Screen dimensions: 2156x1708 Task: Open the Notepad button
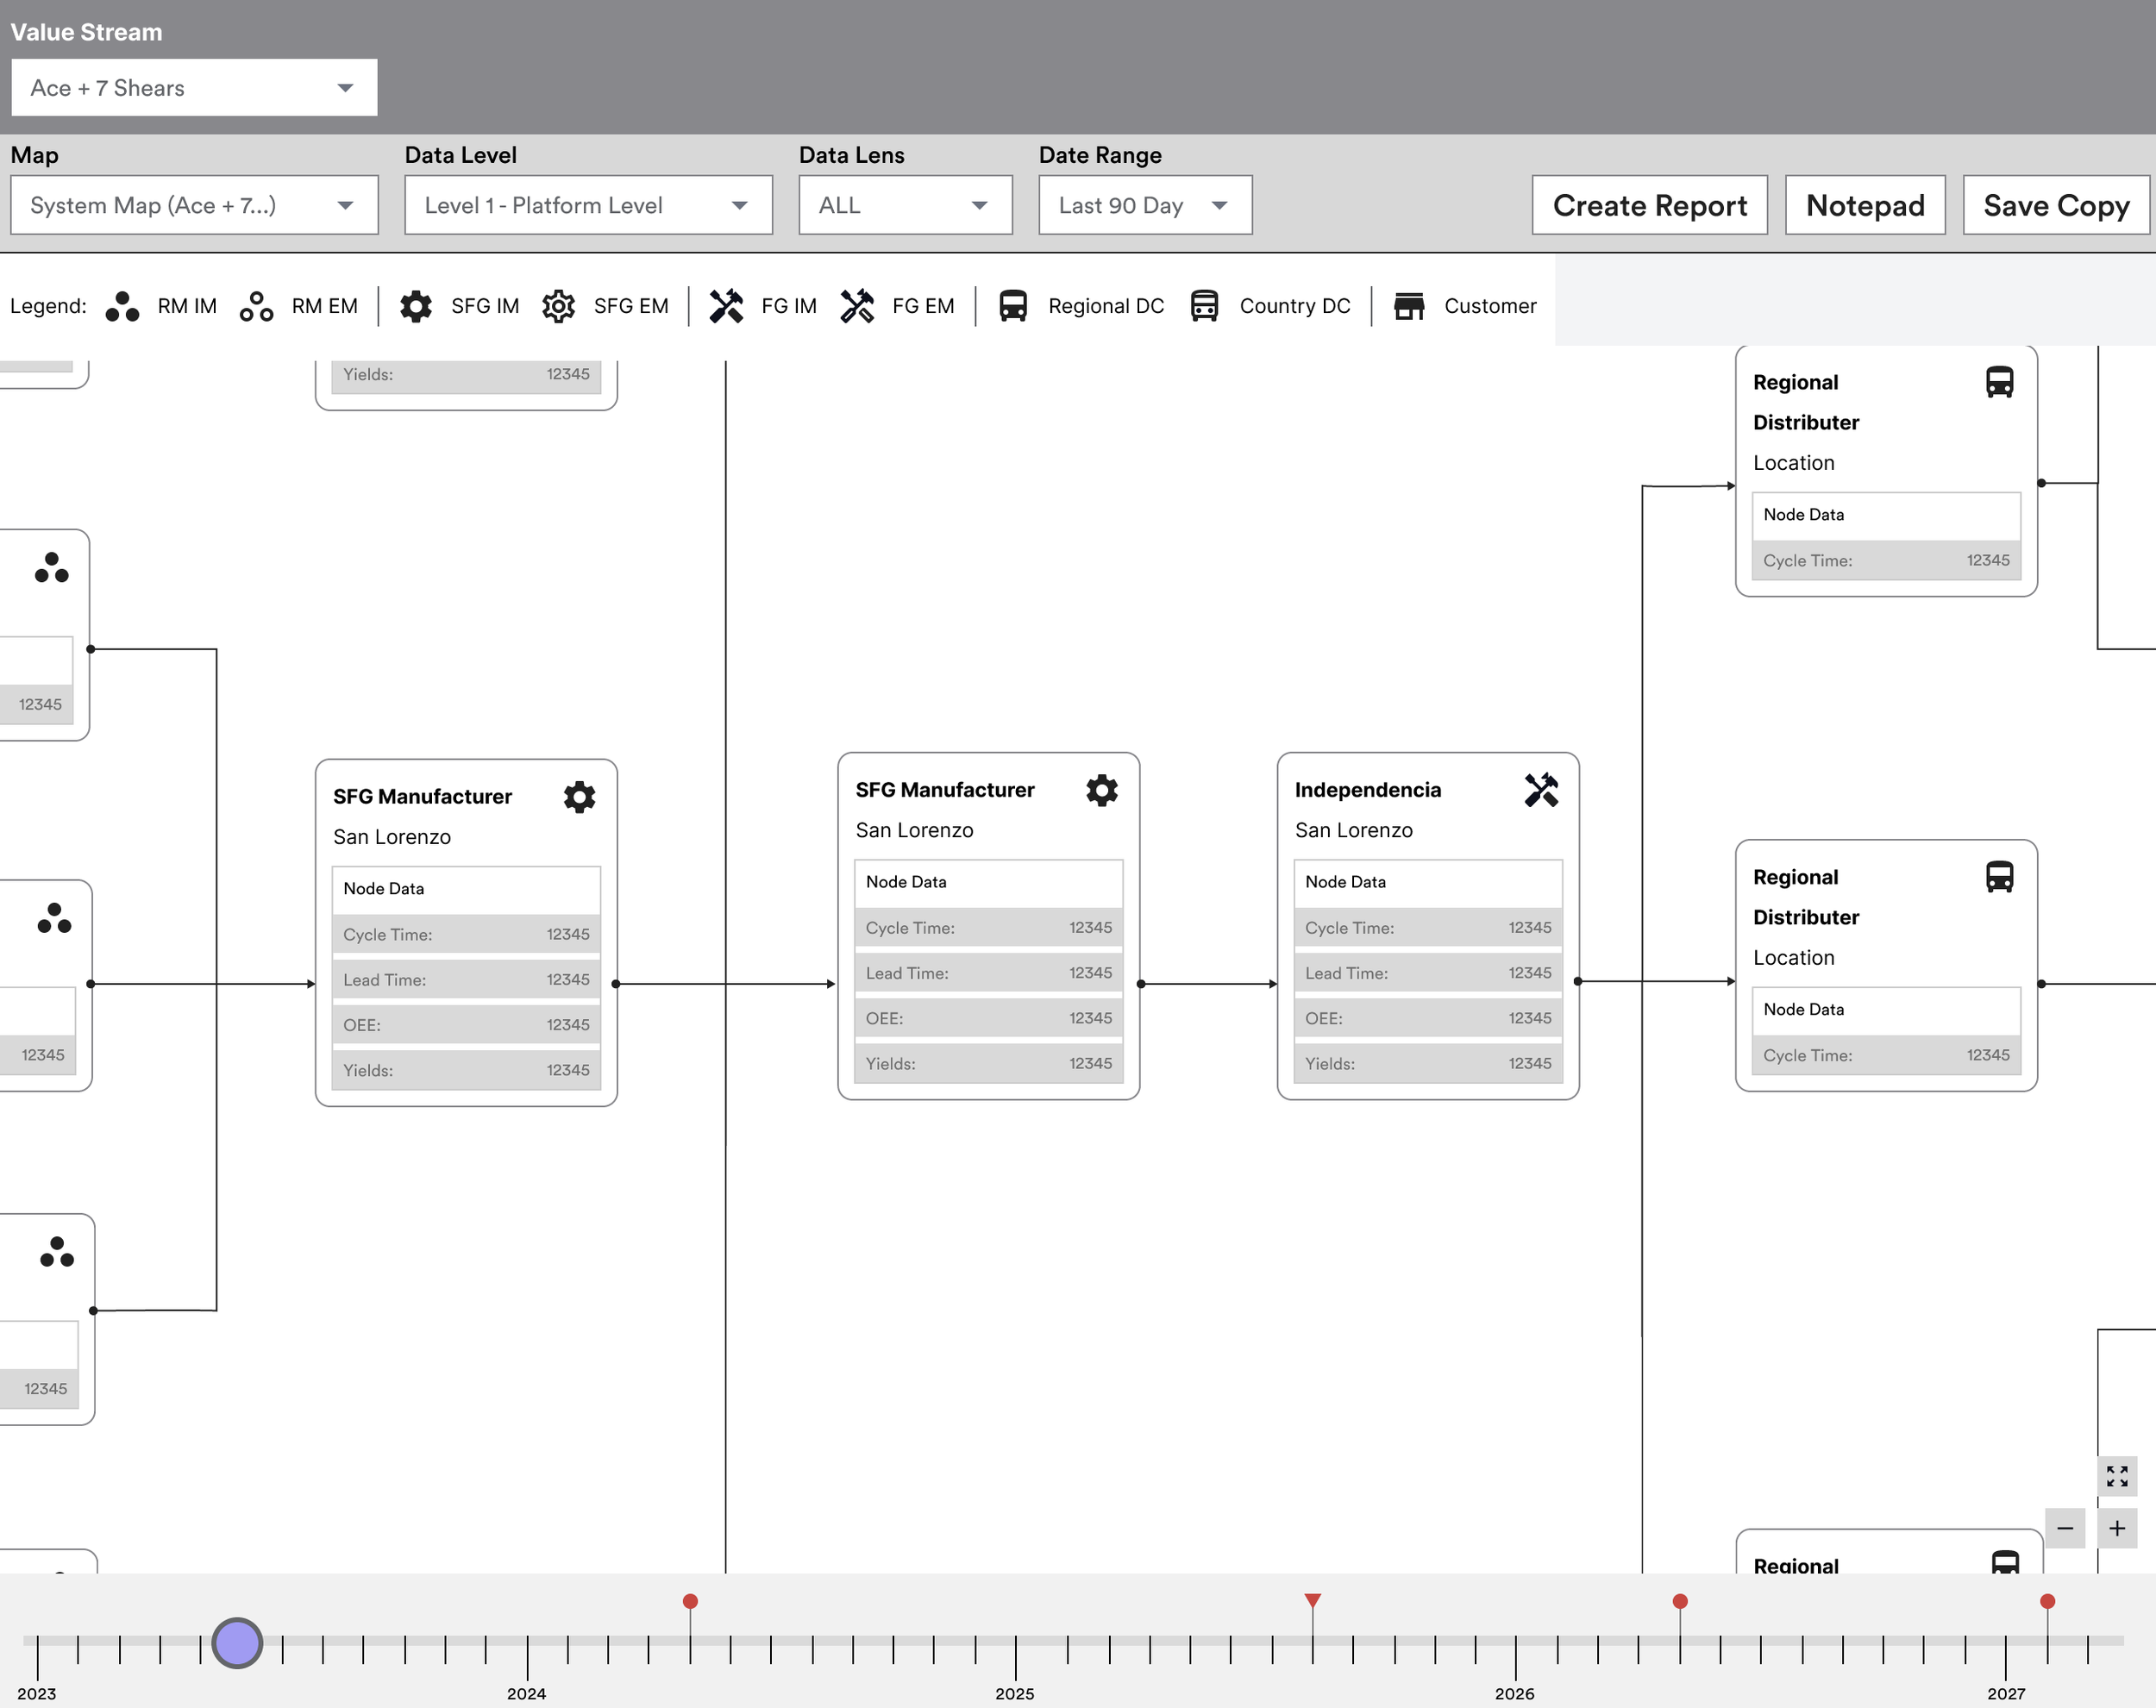pyautogui.click(x=1865, y=205)
